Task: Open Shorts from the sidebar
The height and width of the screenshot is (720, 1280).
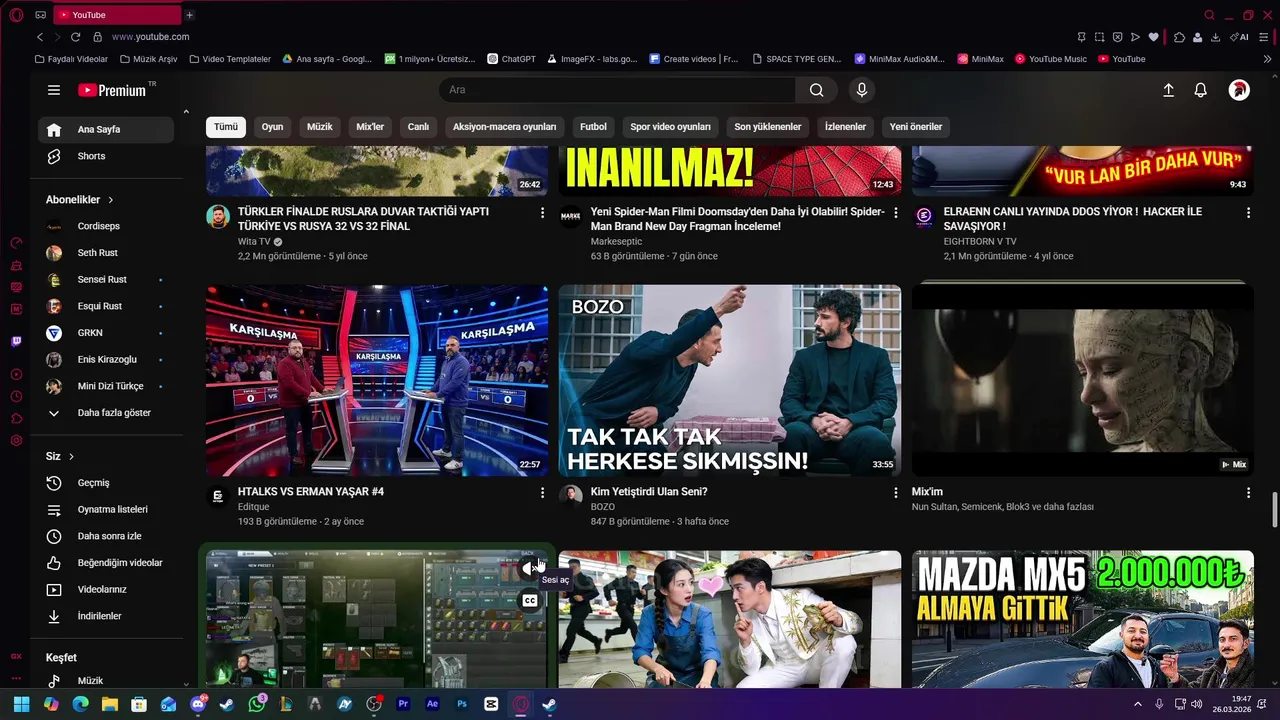Action: 106,156
